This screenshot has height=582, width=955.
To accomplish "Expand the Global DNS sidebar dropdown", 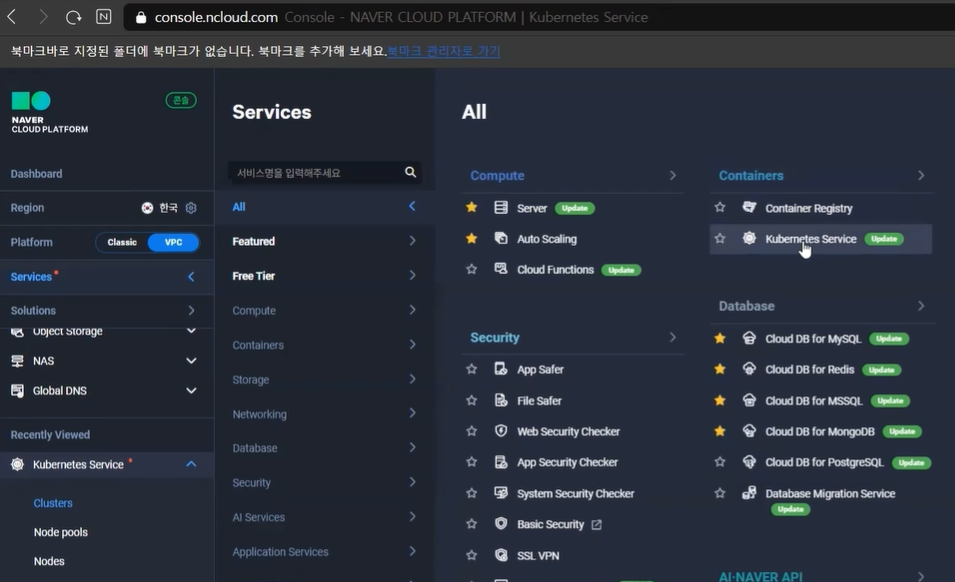I will pos(191,391).
